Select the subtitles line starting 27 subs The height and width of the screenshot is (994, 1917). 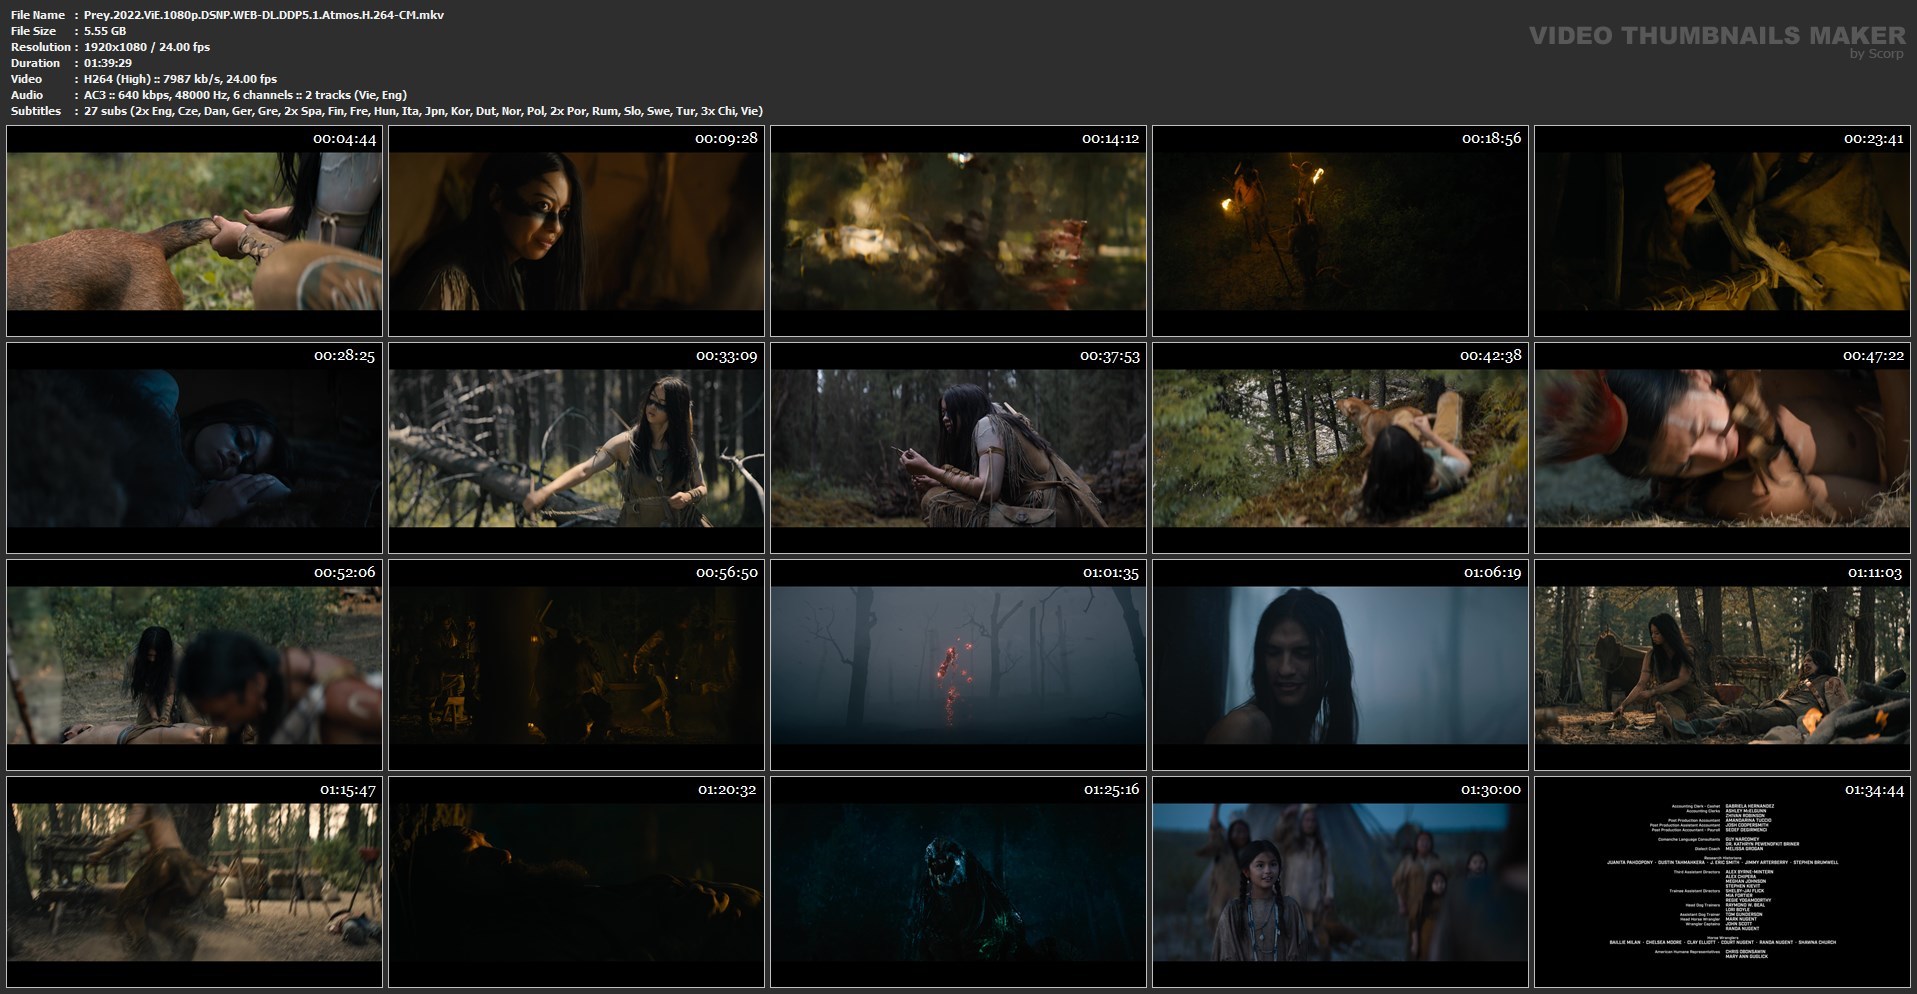coord(423,111)
